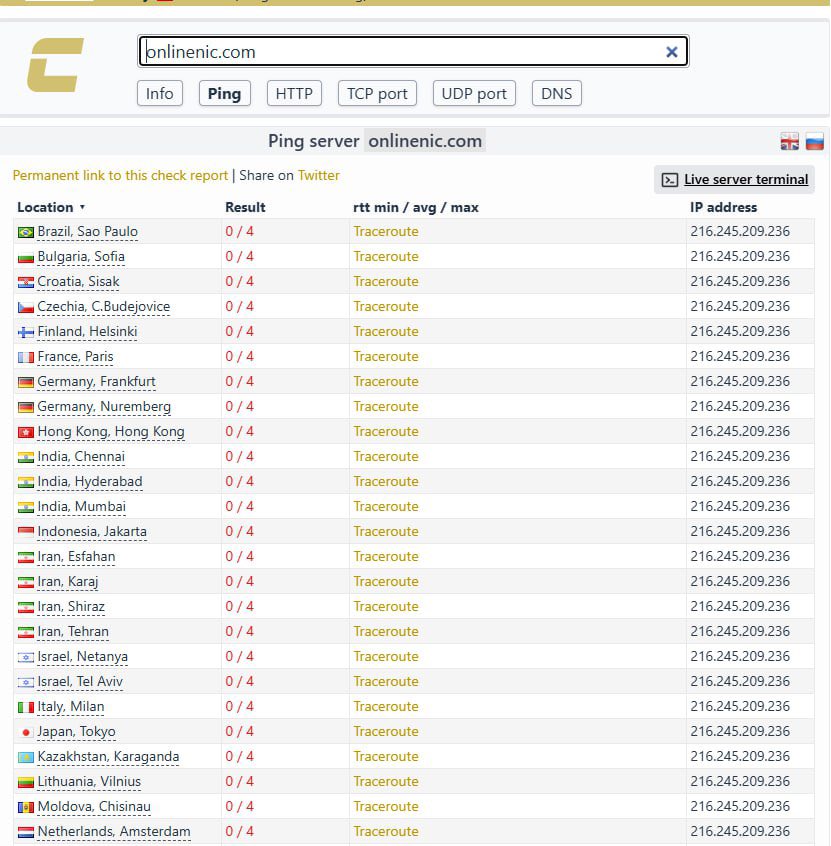Open the Live server terminal link

746,180
